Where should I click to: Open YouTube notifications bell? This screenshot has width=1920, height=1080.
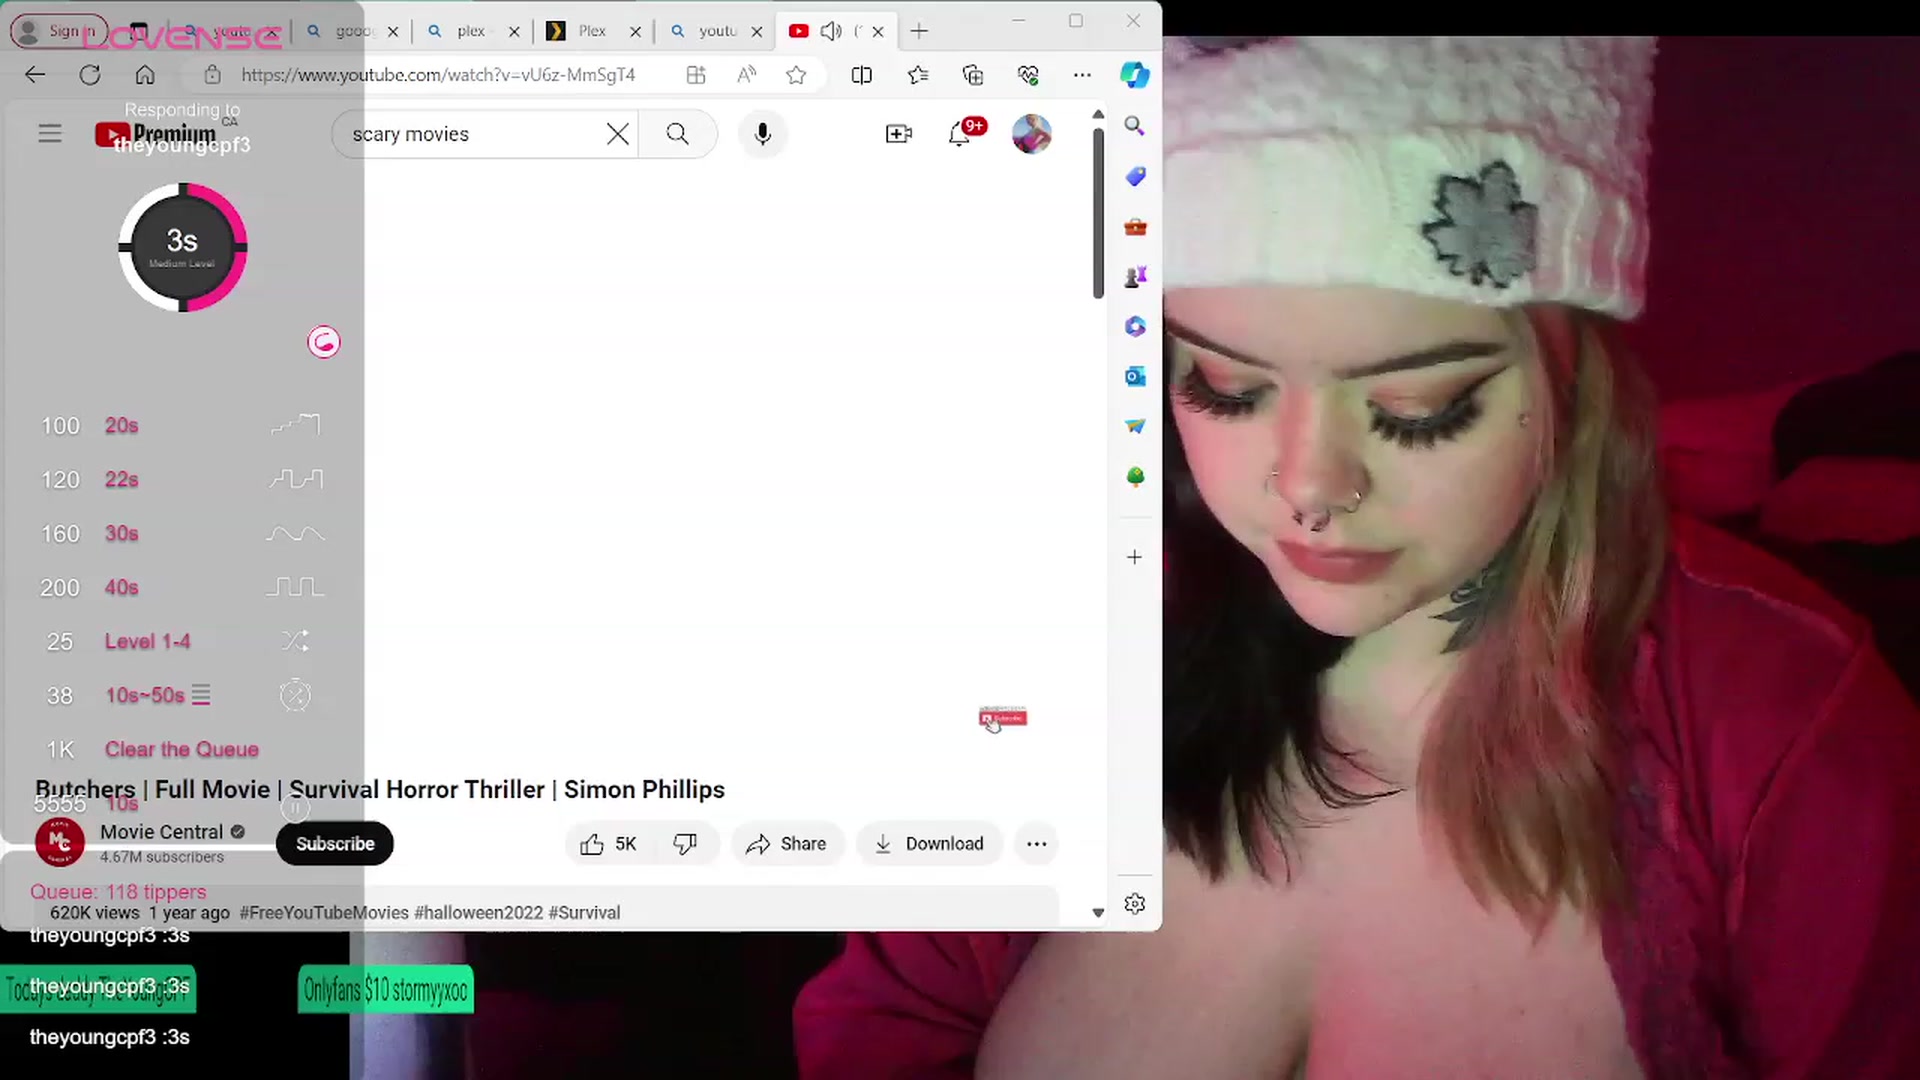pos(960,134)
